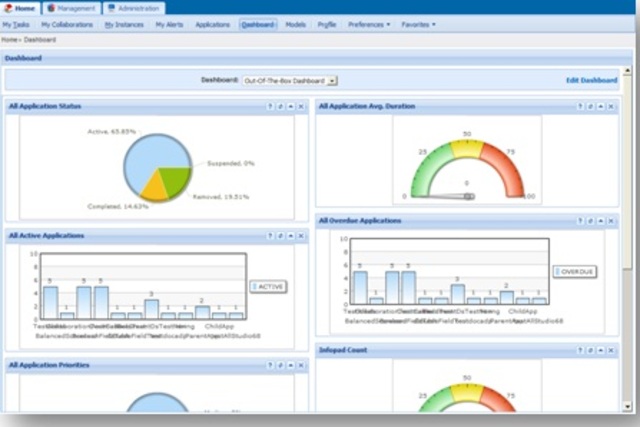Open help for Infopad Count panel
640x427 pixels.
pos(580,350)
